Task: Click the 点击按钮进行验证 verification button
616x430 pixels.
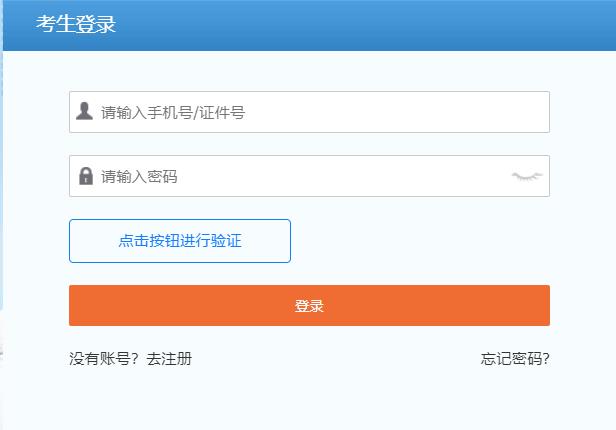Action: [180, 241]
